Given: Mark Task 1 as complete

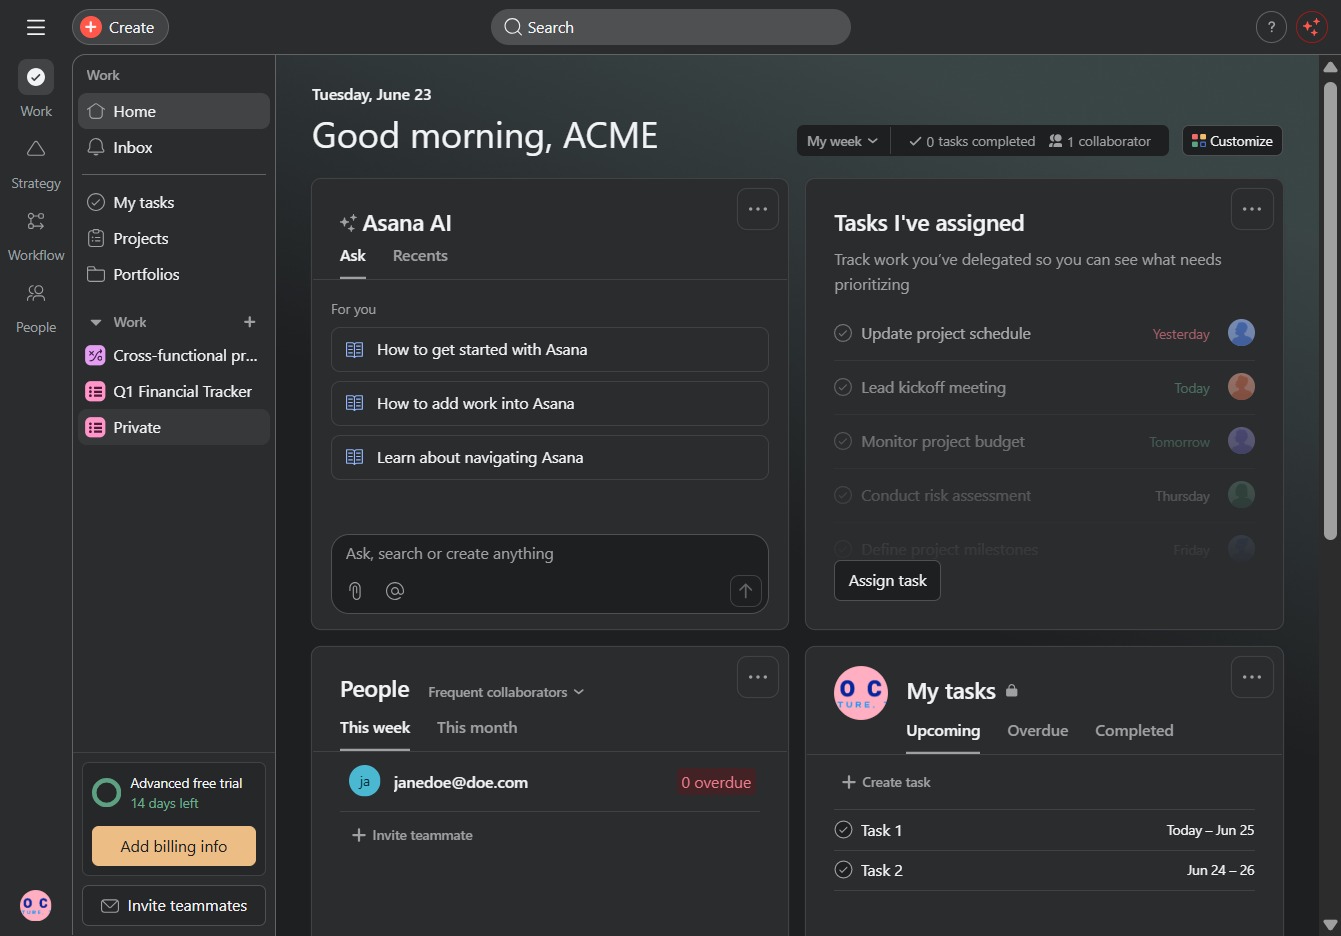Looking at the screenshot, I should tap(843, 830).
